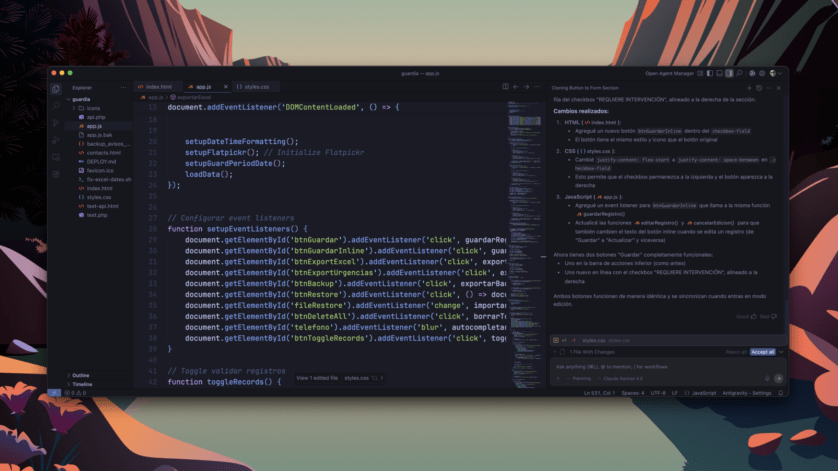The width and height of the screenshot is (838, 471).
Task: Open conversation history clock icon
Action: pyautogui.click(x=759, y=88)
